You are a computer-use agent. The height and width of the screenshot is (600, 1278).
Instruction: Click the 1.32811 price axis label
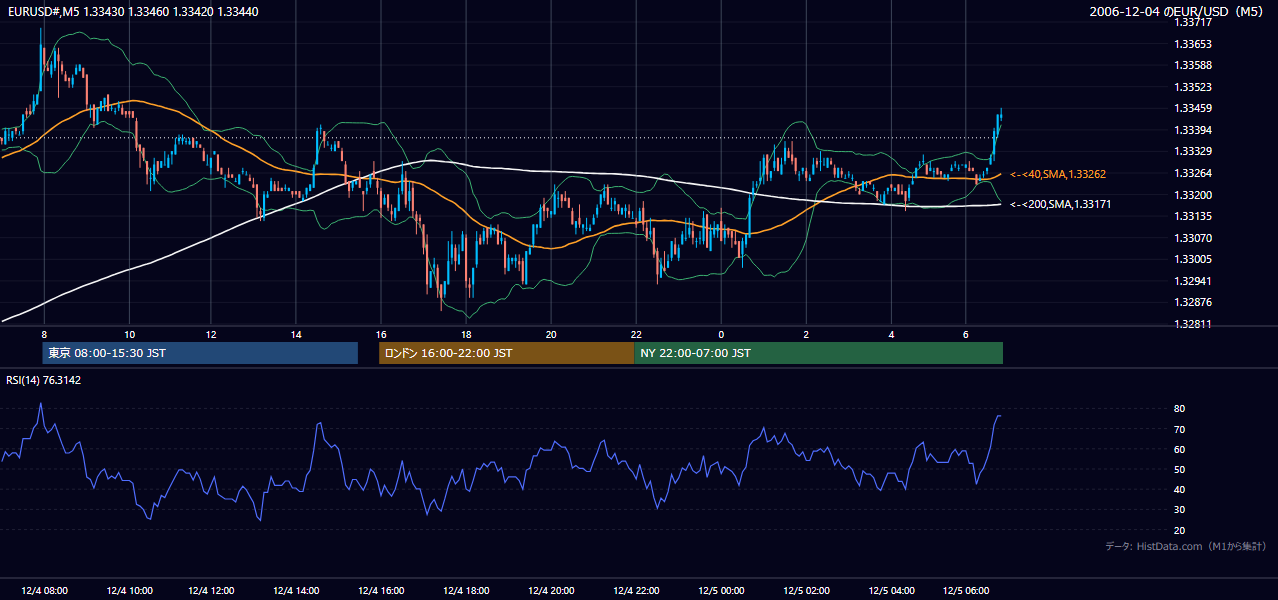pos(1193,324)
